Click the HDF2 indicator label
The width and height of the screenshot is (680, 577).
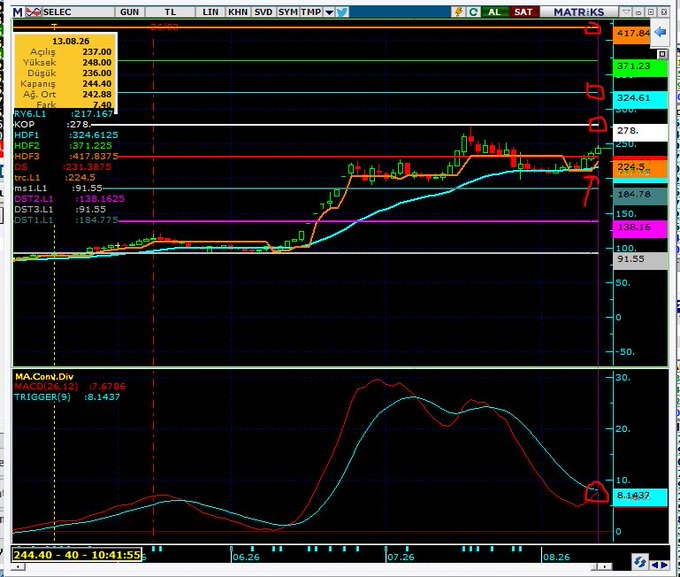(x=27, y=145)
